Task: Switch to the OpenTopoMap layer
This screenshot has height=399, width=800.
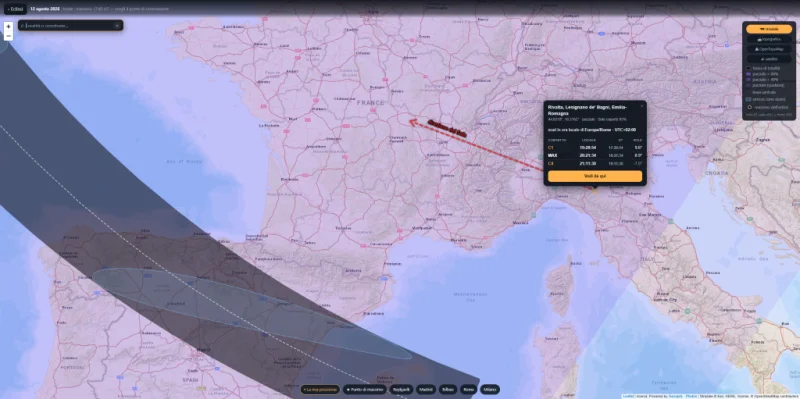Action: click(x=769, y=49)
